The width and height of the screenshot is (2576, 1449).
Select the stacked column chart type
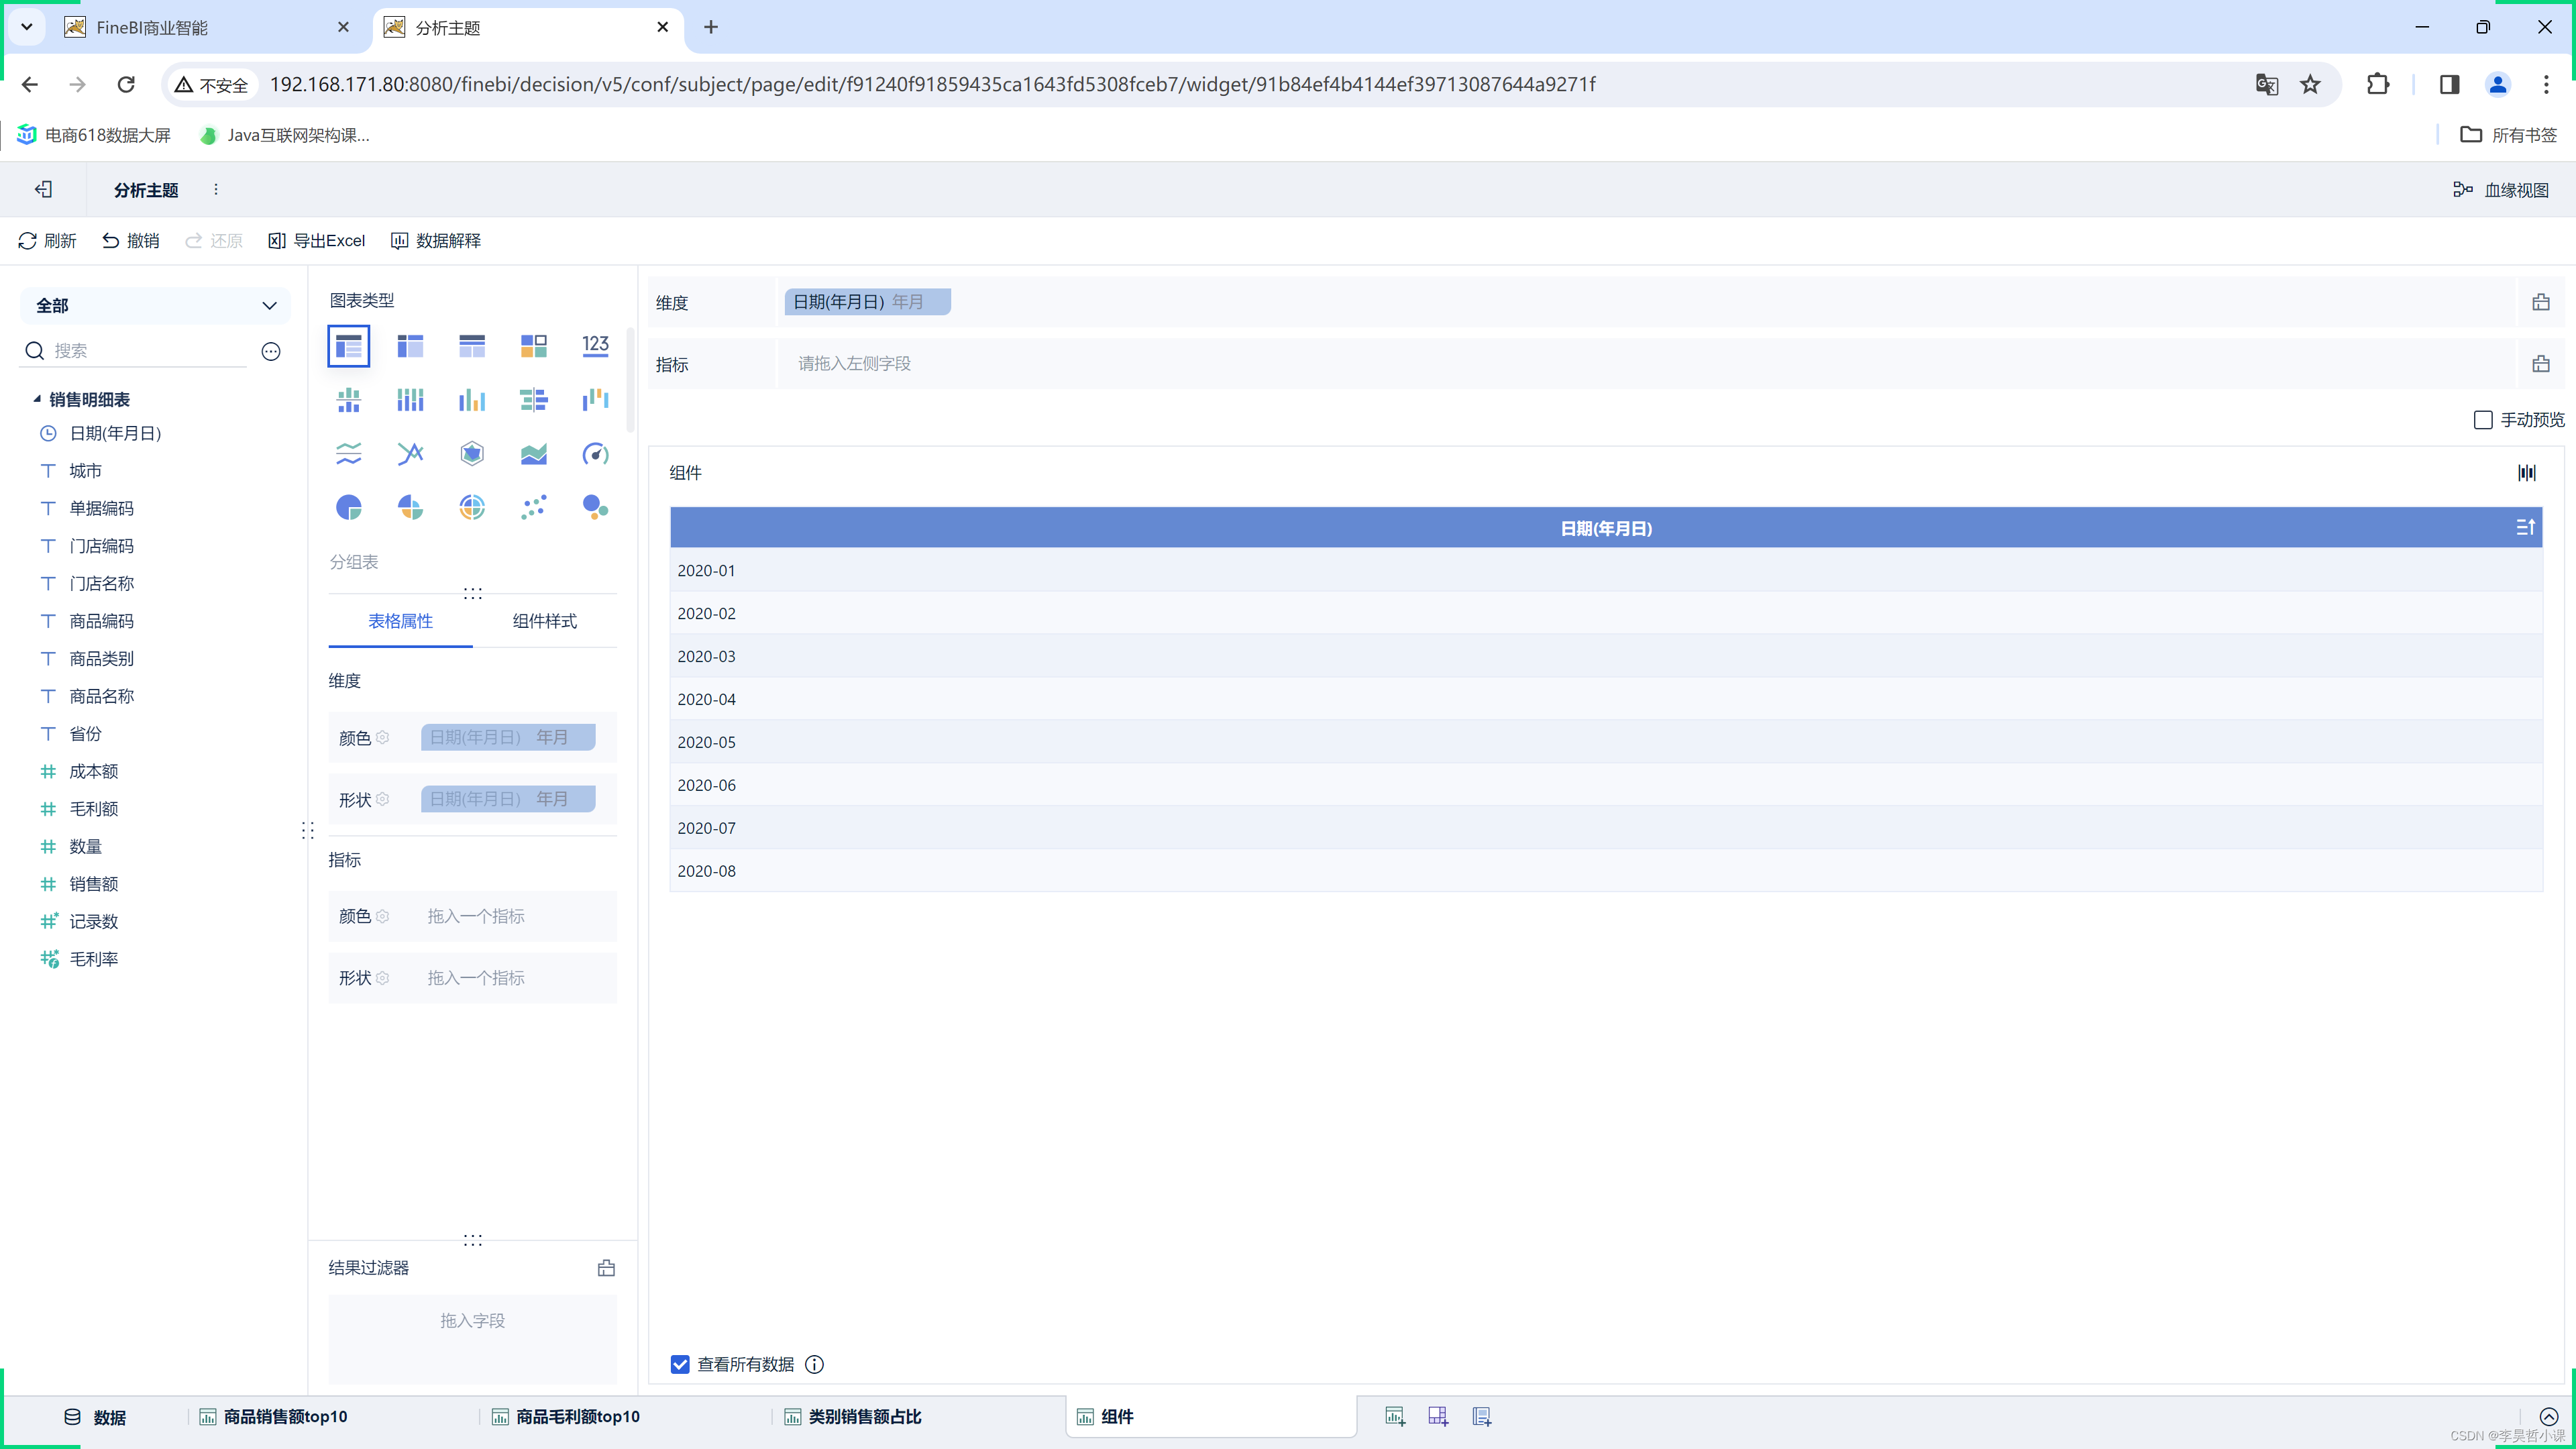(410, 400)
